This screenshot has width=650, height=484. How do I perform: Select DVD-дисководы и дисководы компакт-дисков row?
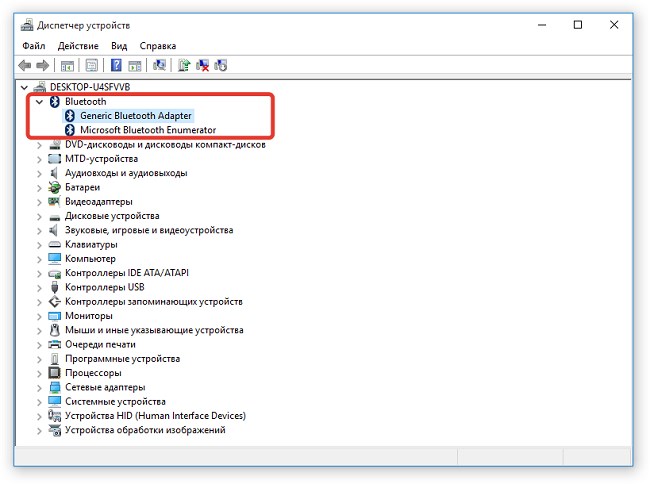click(x=165, y=145)
